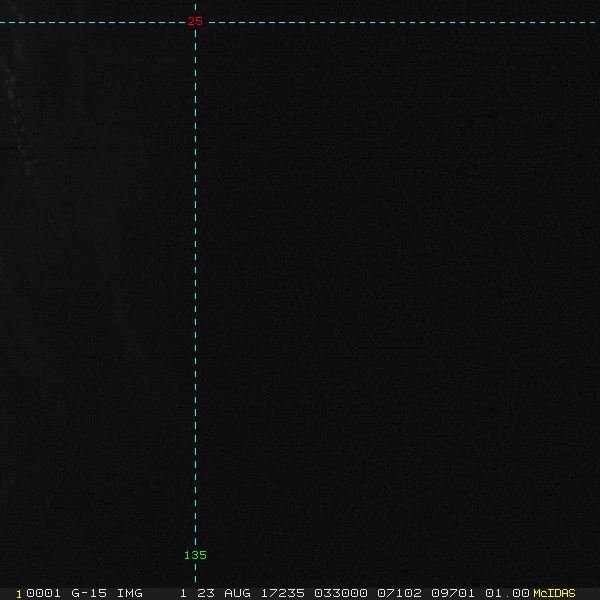
Task: Click the 033000 time value
Action: click(341, 593)
